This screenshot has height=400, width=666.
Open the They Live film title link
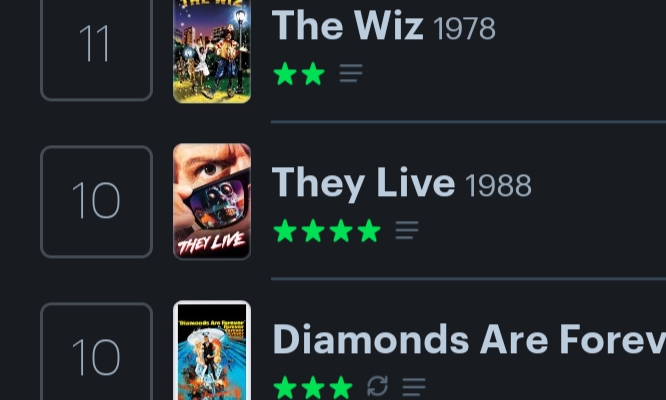point(363,183)
